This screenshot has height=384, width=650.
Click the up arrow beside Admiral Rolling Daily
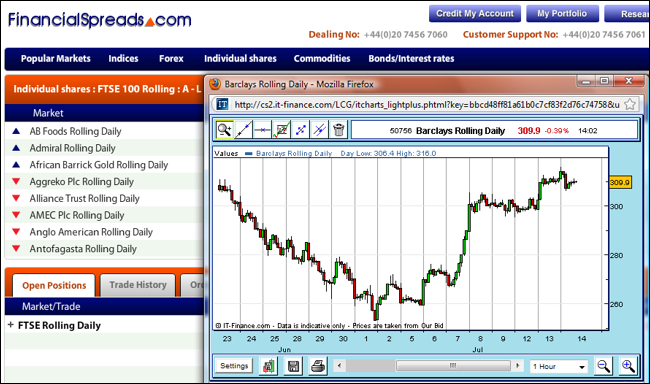(x=16, y=148)
